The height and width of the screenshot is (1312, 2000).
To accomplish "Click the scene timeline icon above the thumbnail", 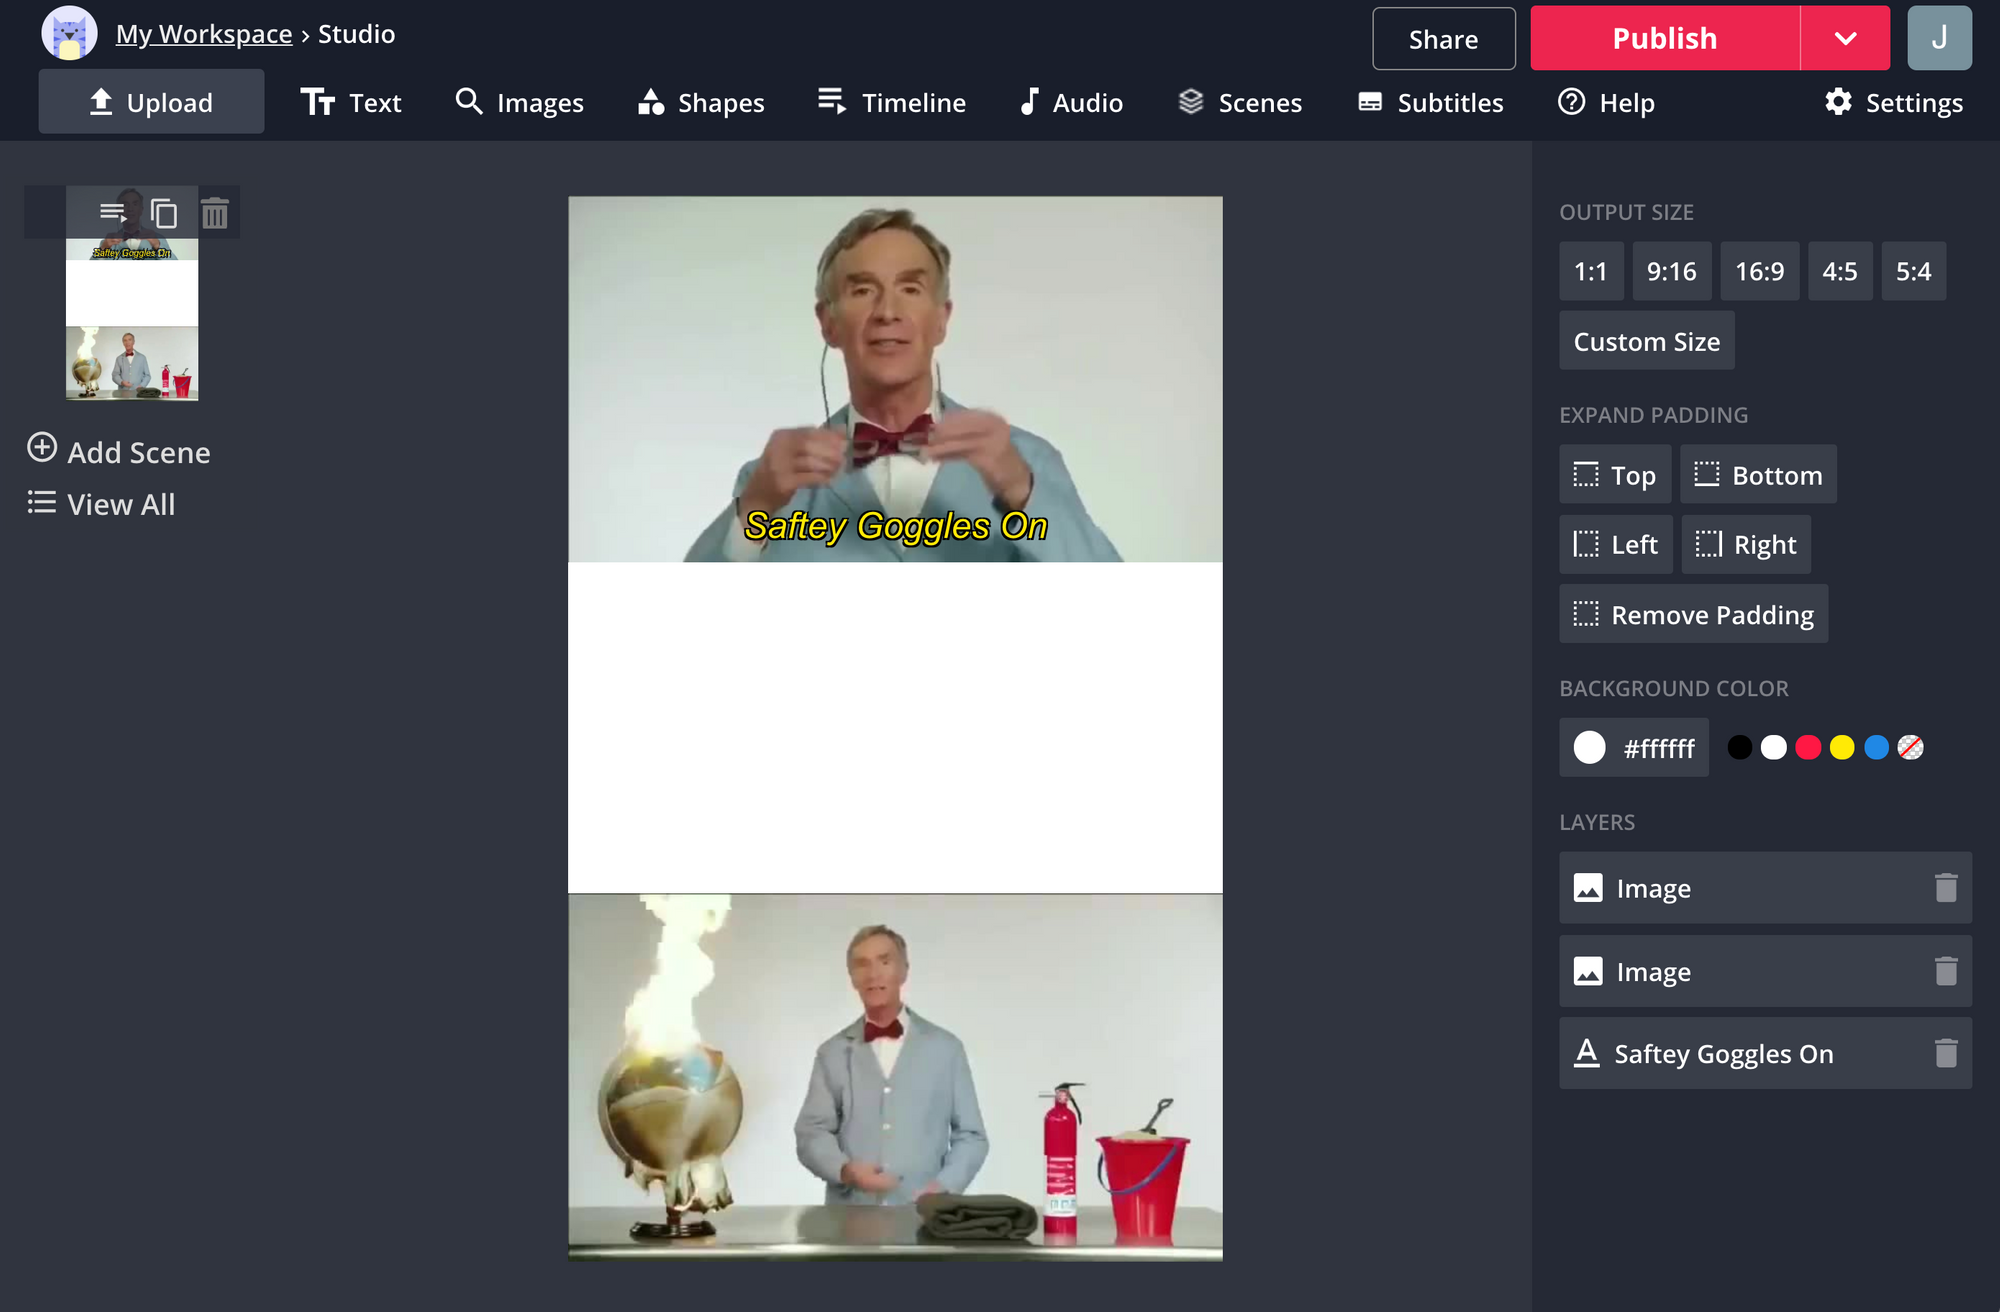I will (x=112, y=213).
